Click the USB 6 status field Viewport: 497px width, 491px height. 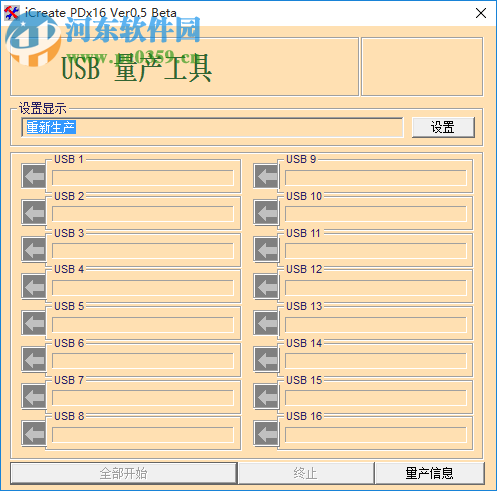point(143,361)
